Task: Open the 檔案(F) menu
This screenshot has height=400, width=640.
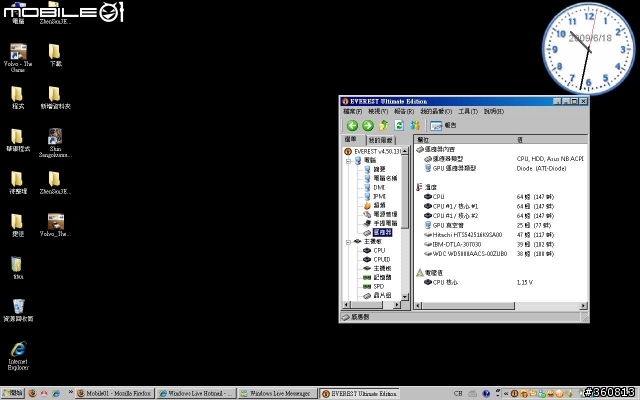Action: tap(352, 111)
